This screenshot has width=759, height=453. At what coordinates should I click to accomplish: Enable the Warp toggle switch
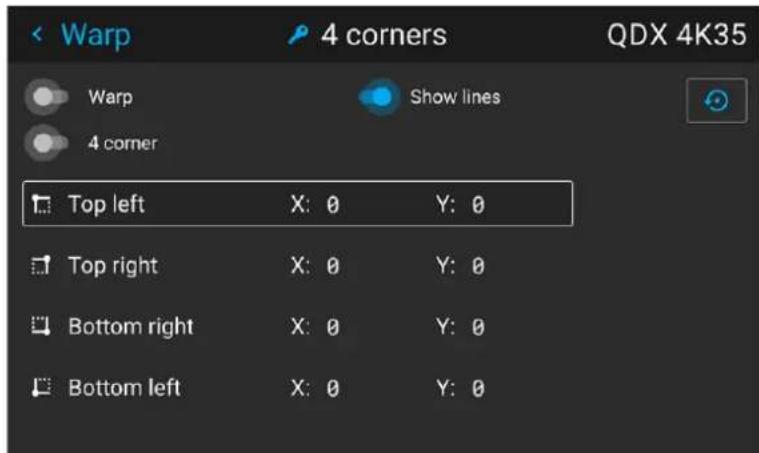pyautogui.click(x=47, y=97)
